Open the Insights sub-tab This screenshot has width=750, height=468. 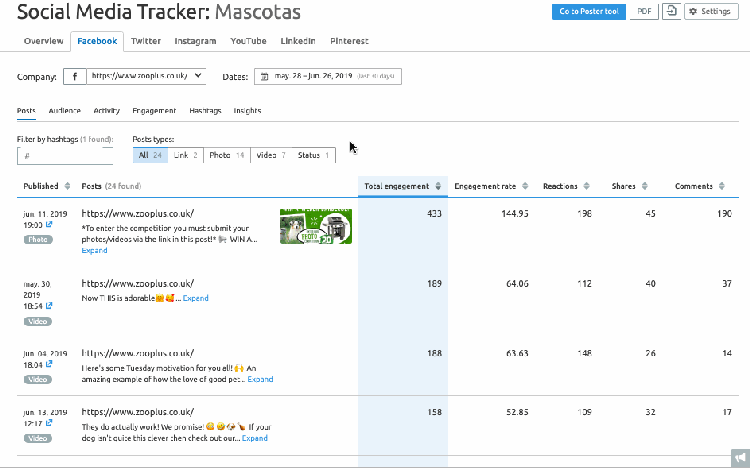(x=247, y=111)
